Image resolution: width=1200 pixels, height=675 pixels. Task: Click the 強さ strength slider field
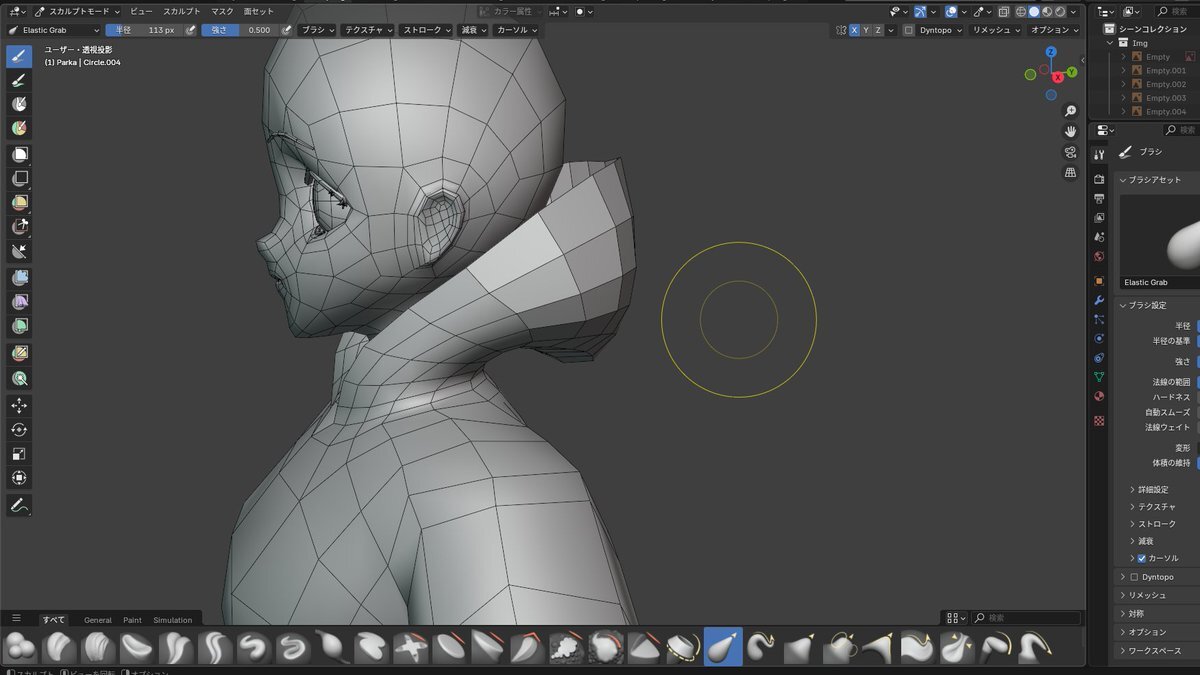pos(240,30)
